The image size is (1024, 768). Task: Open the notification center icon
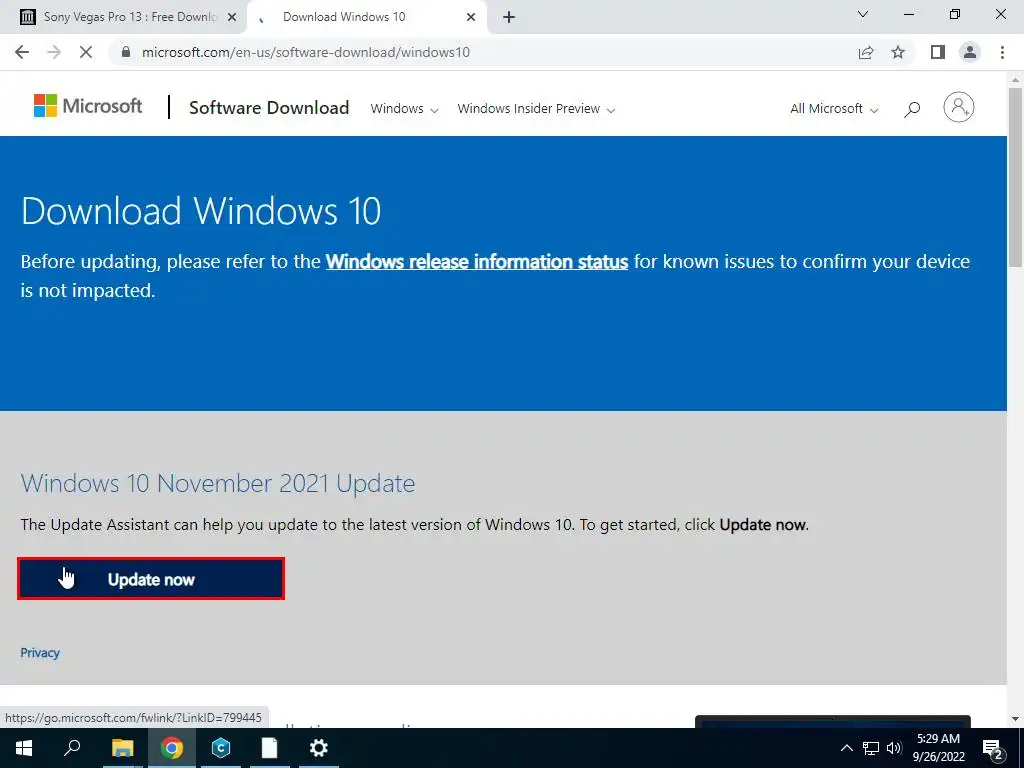pyautogui.click(x=993, y=748)
